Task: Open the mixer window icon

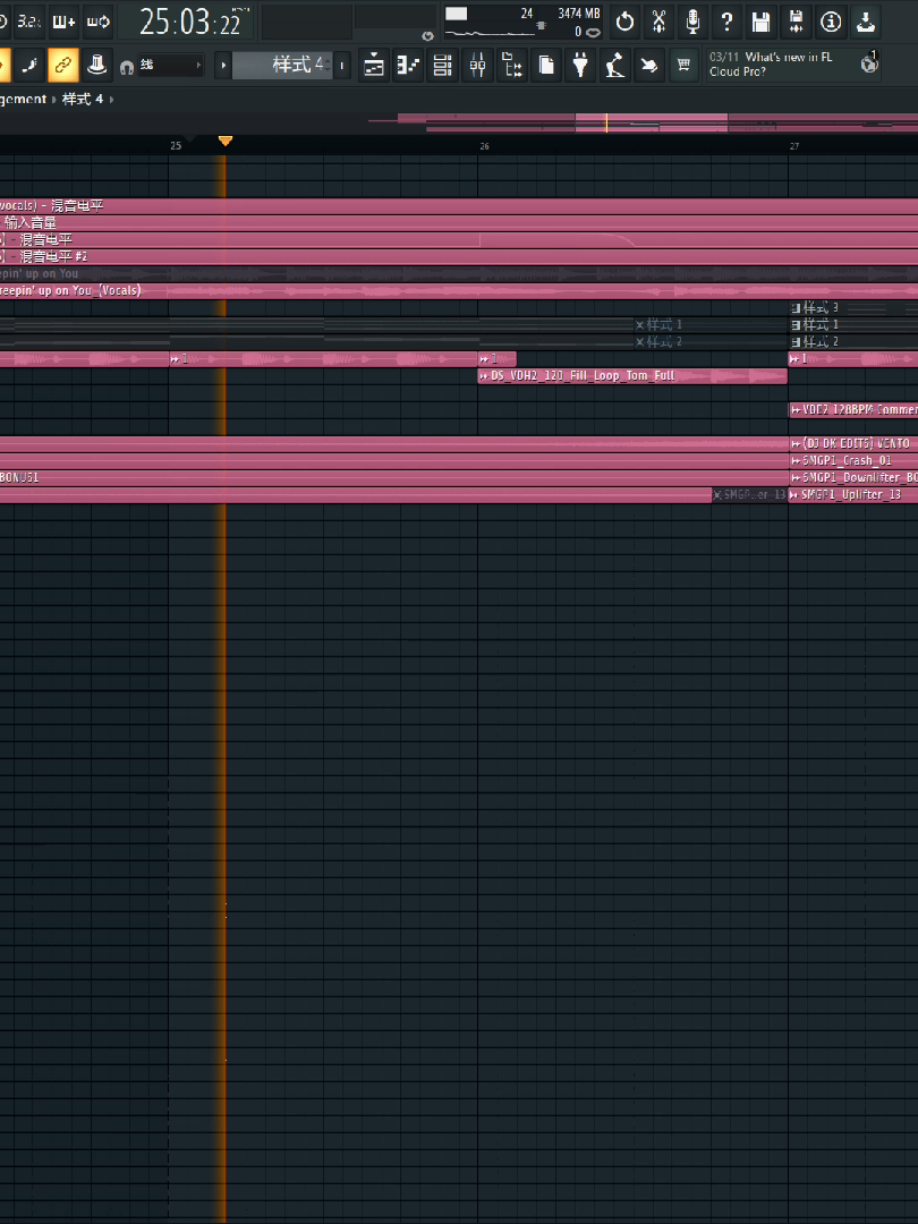Action: pos(477,66)
